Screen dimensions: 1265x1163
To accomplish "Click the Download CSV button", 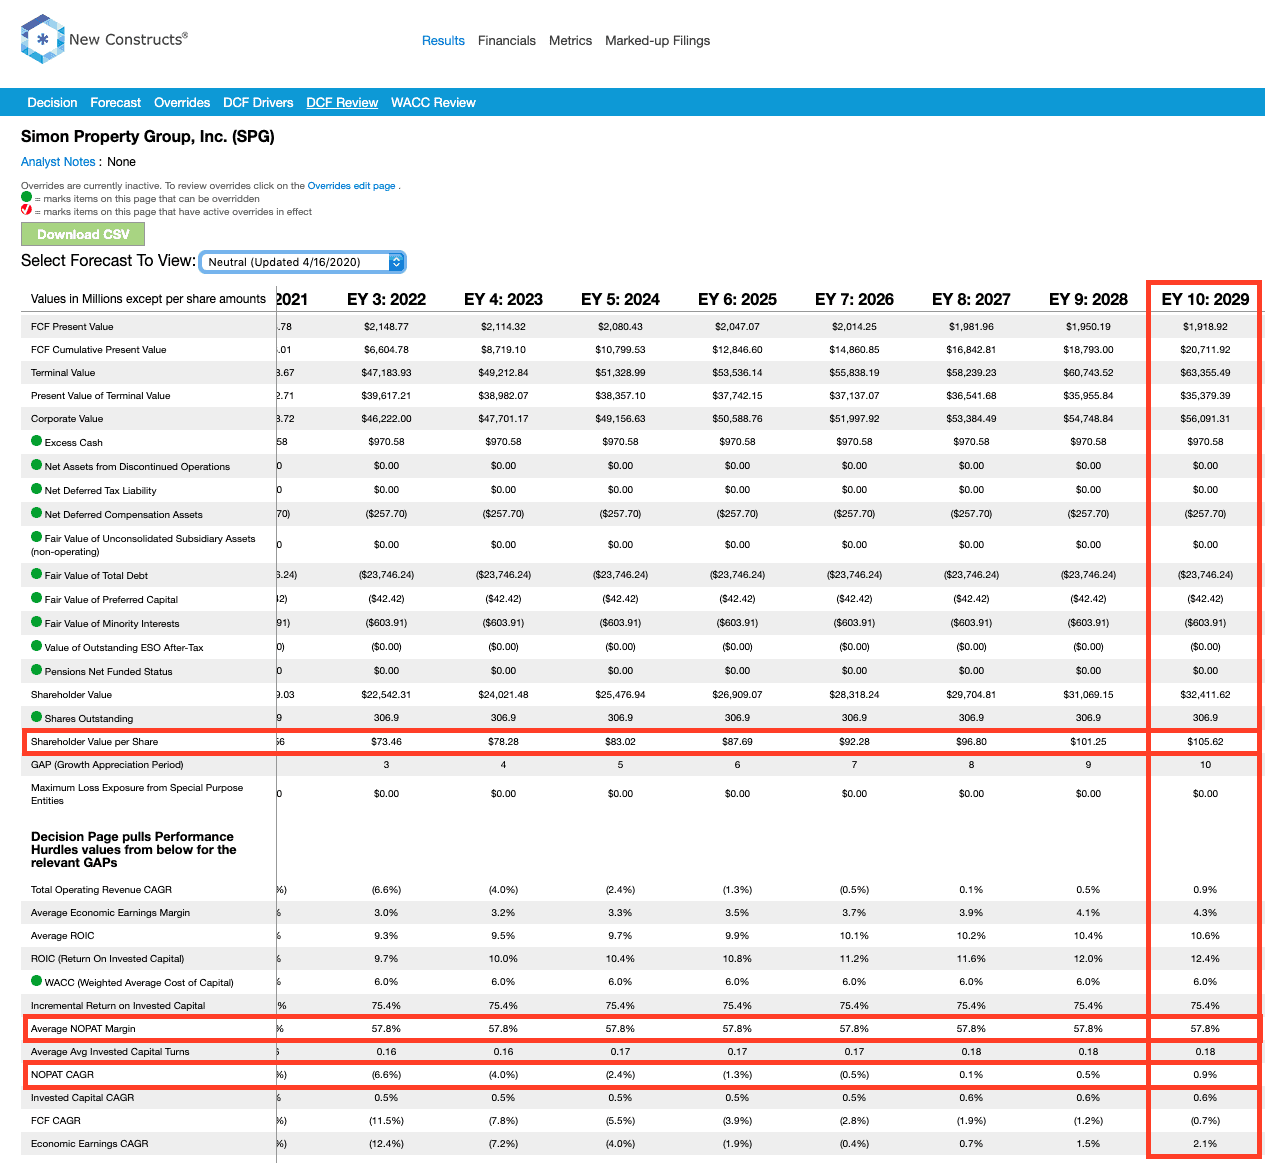I will click(83, 234).
